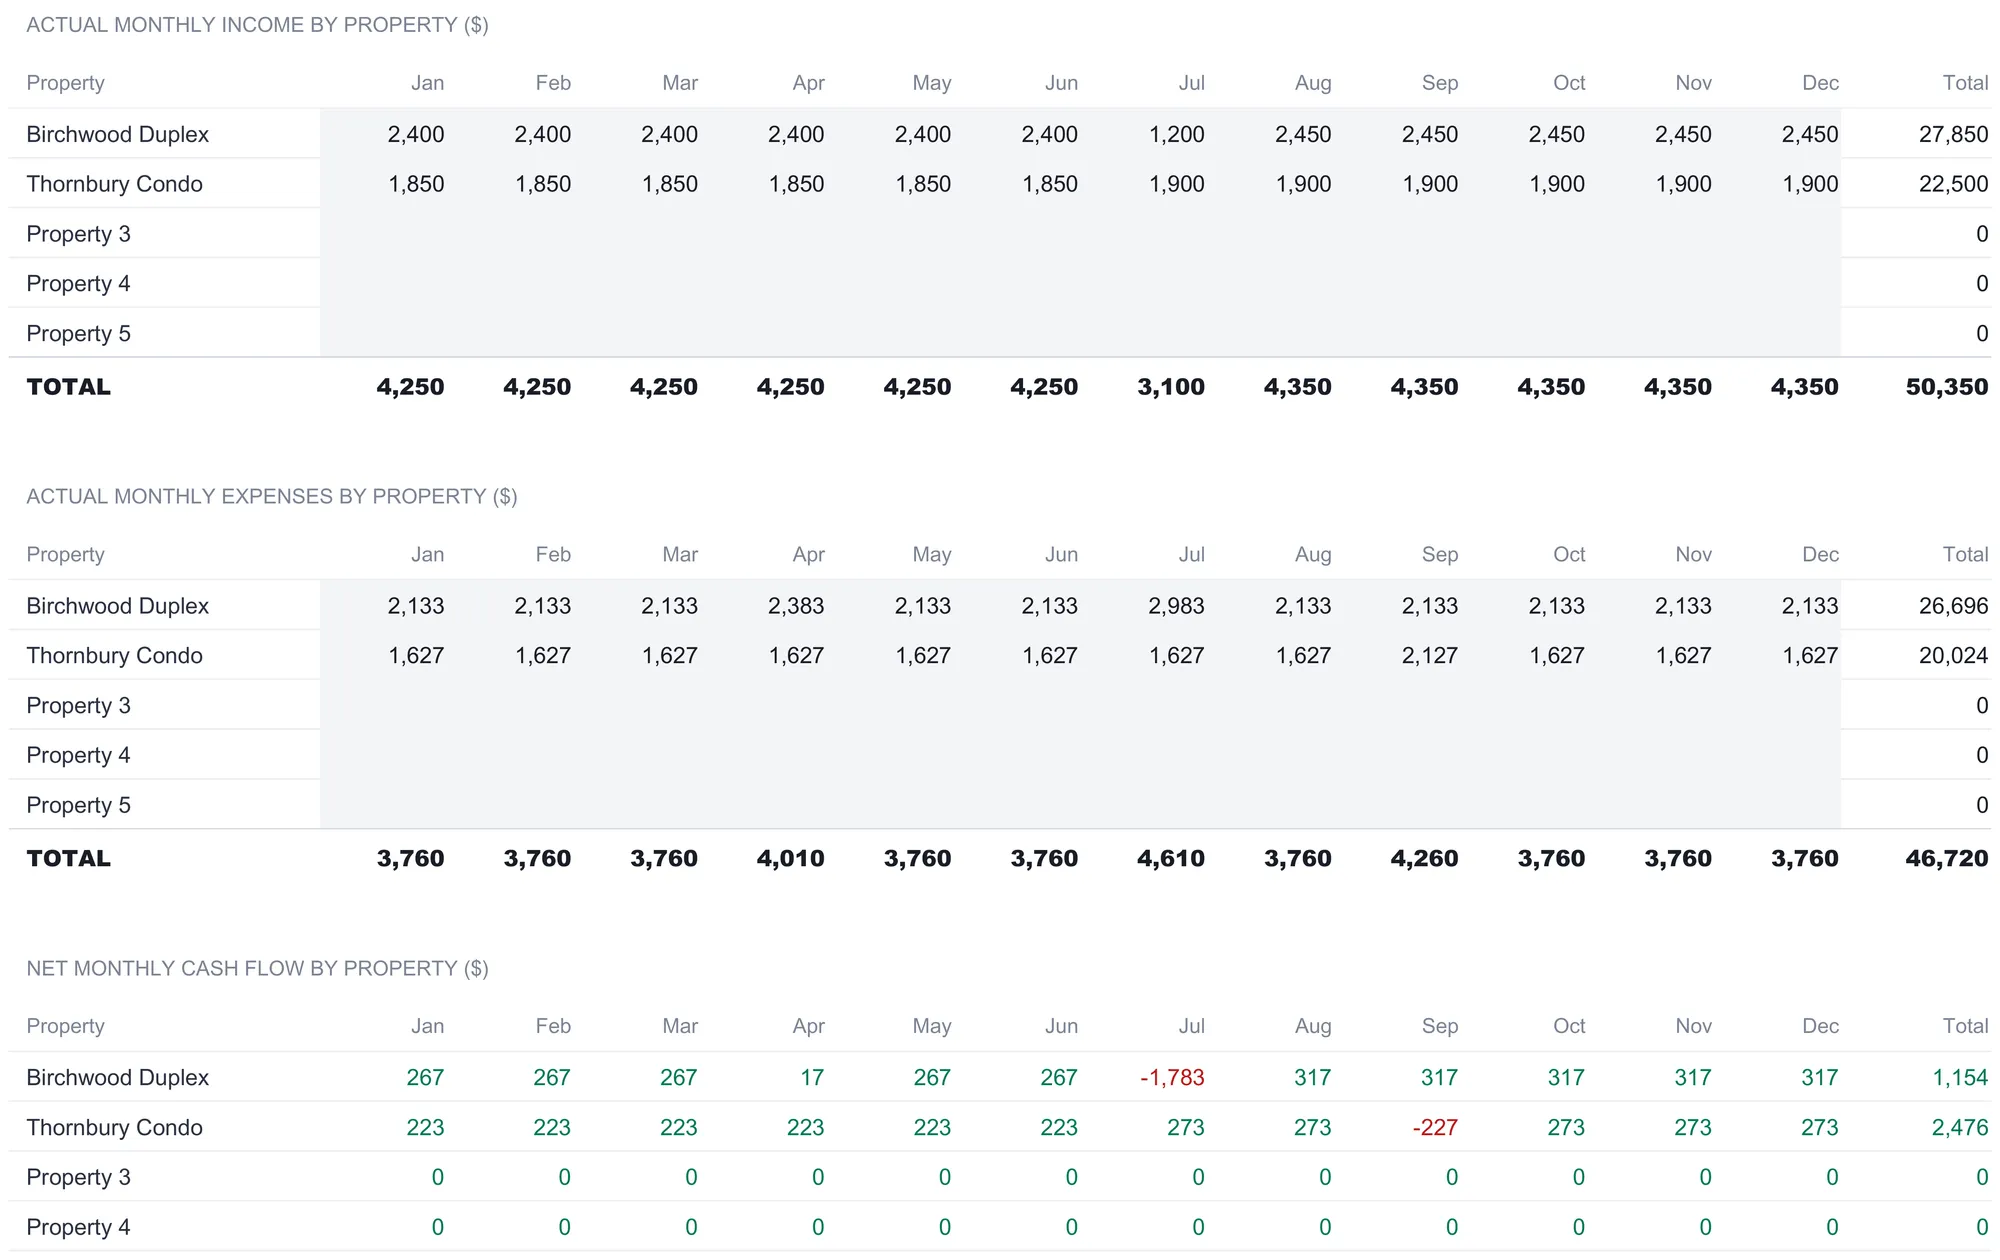Click the TOTAL row label in income table
This screenshot has height=1260, width=2000.
coord(68,387)
